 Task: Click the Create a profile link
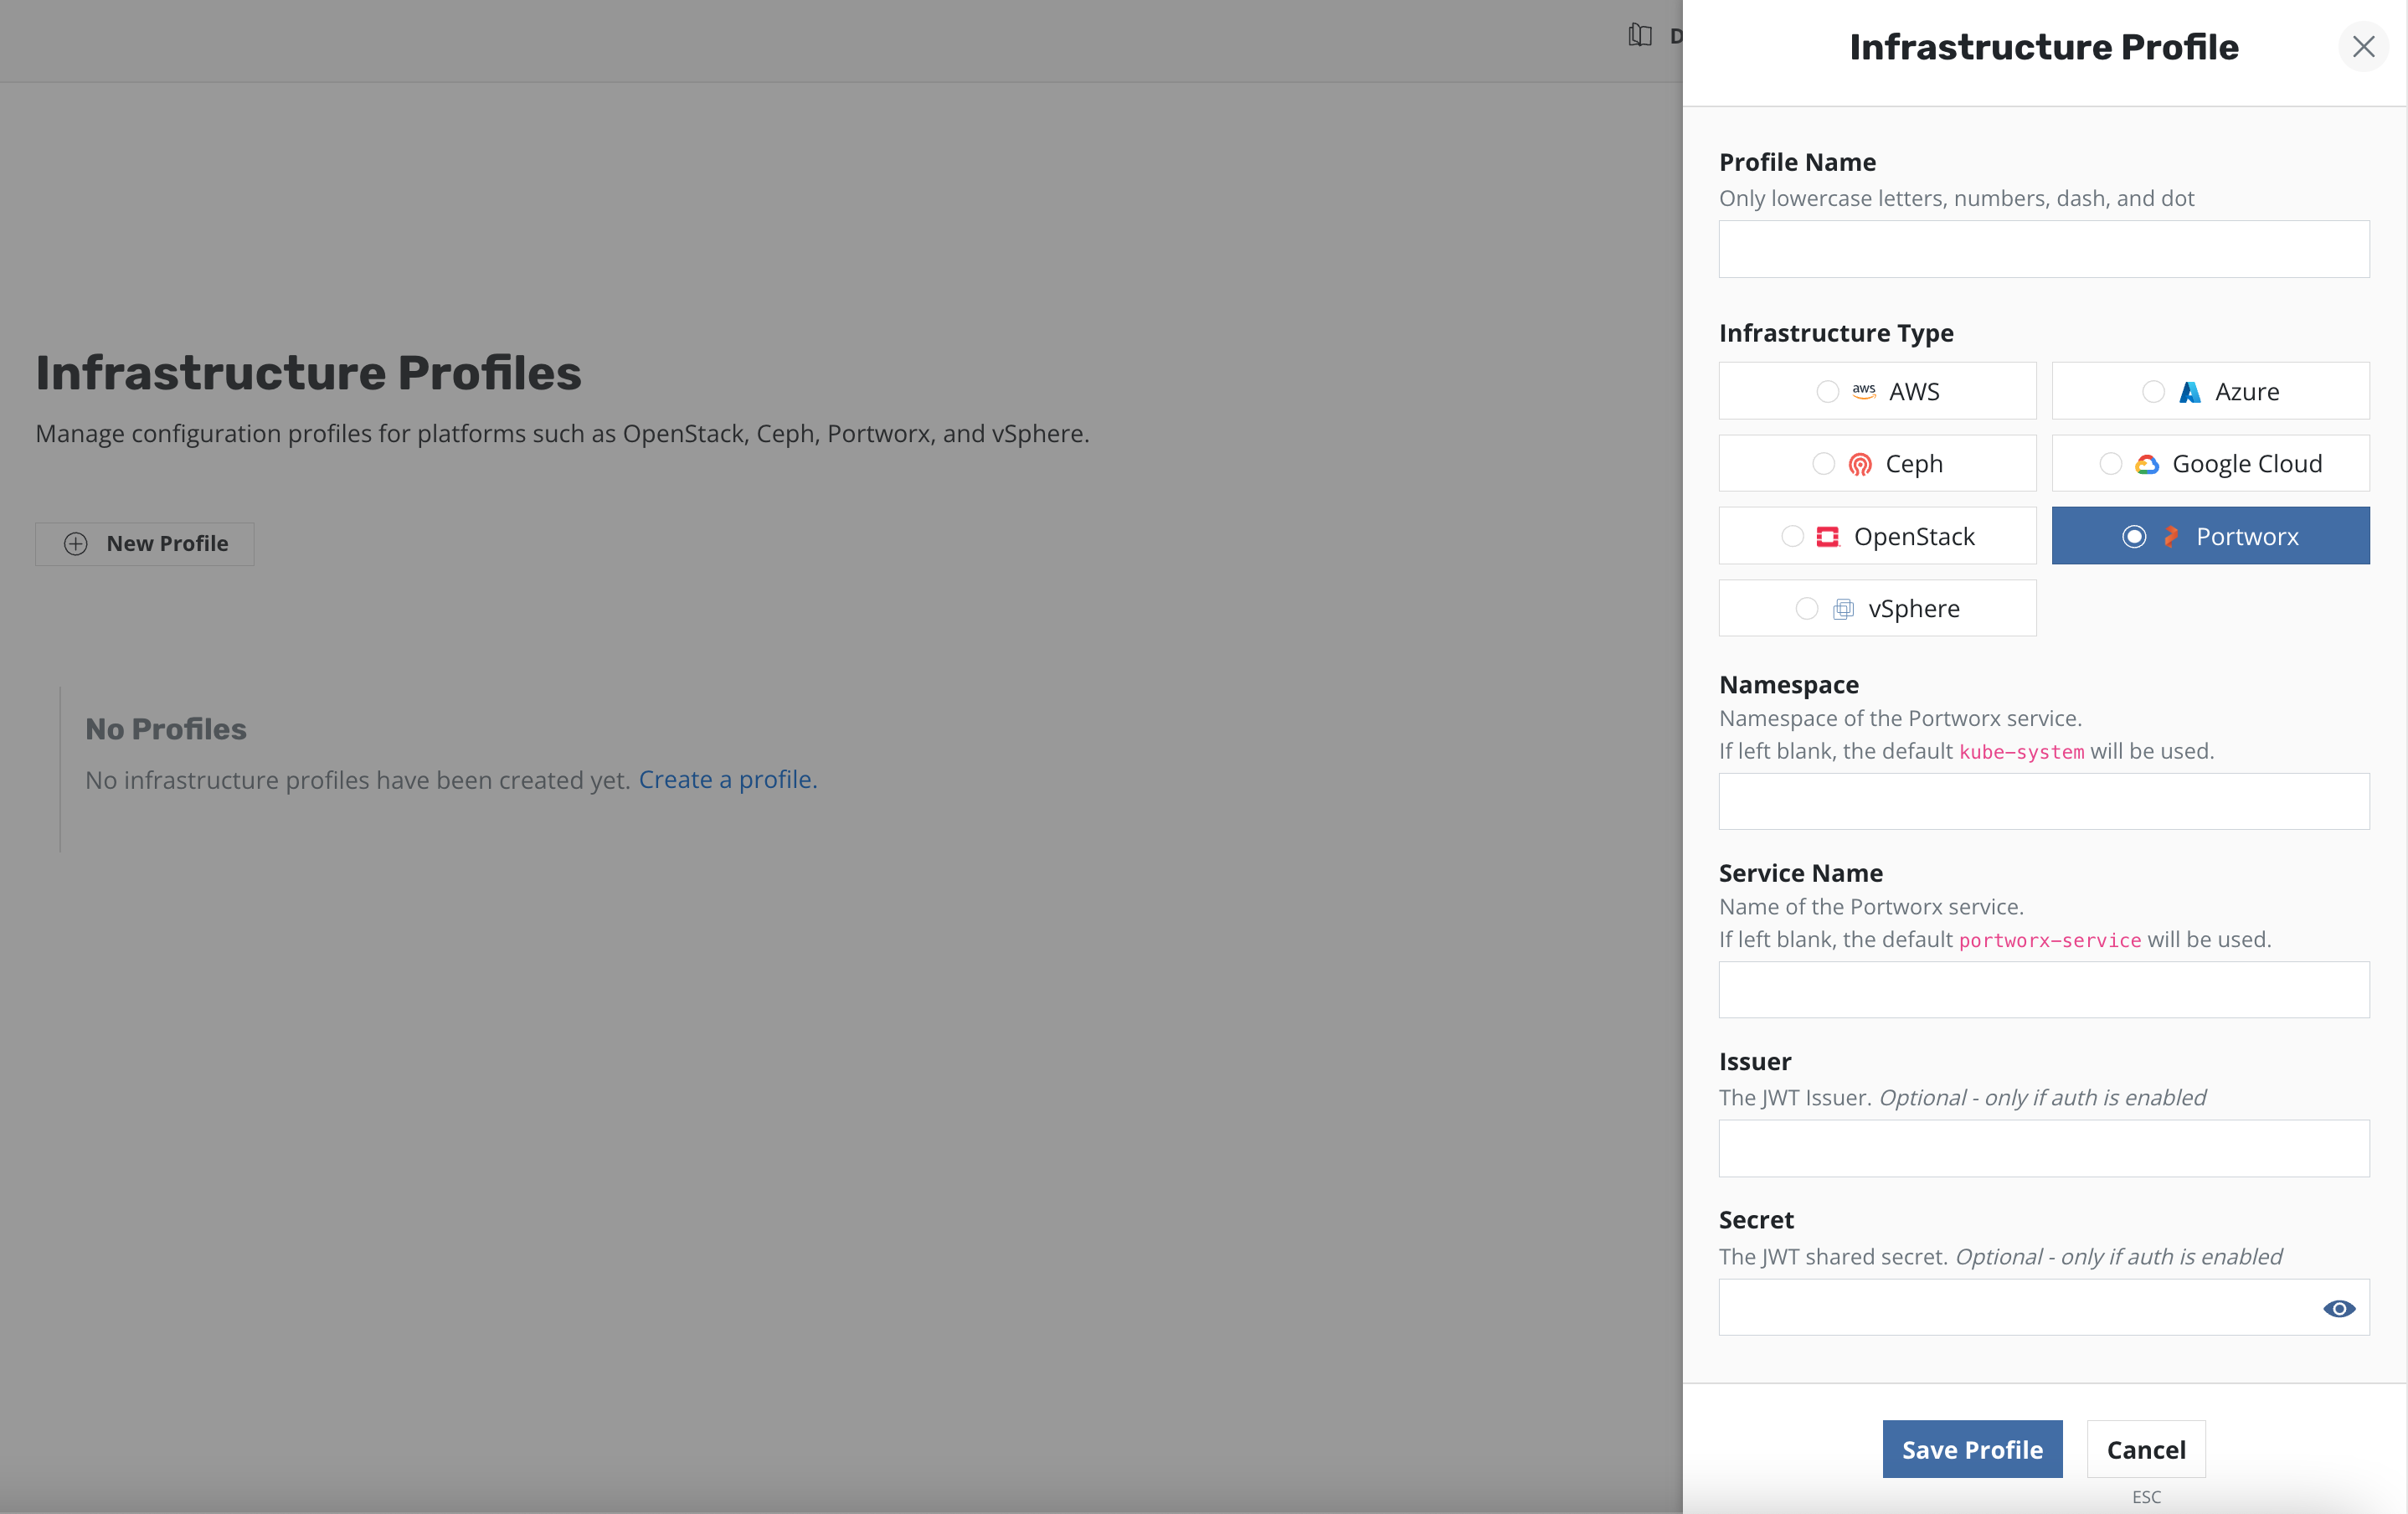pos(727,780)
